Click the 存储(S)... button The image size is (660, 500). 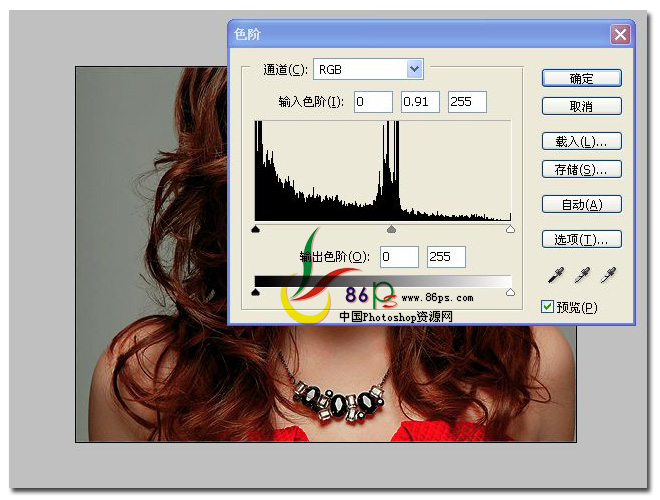582,169
